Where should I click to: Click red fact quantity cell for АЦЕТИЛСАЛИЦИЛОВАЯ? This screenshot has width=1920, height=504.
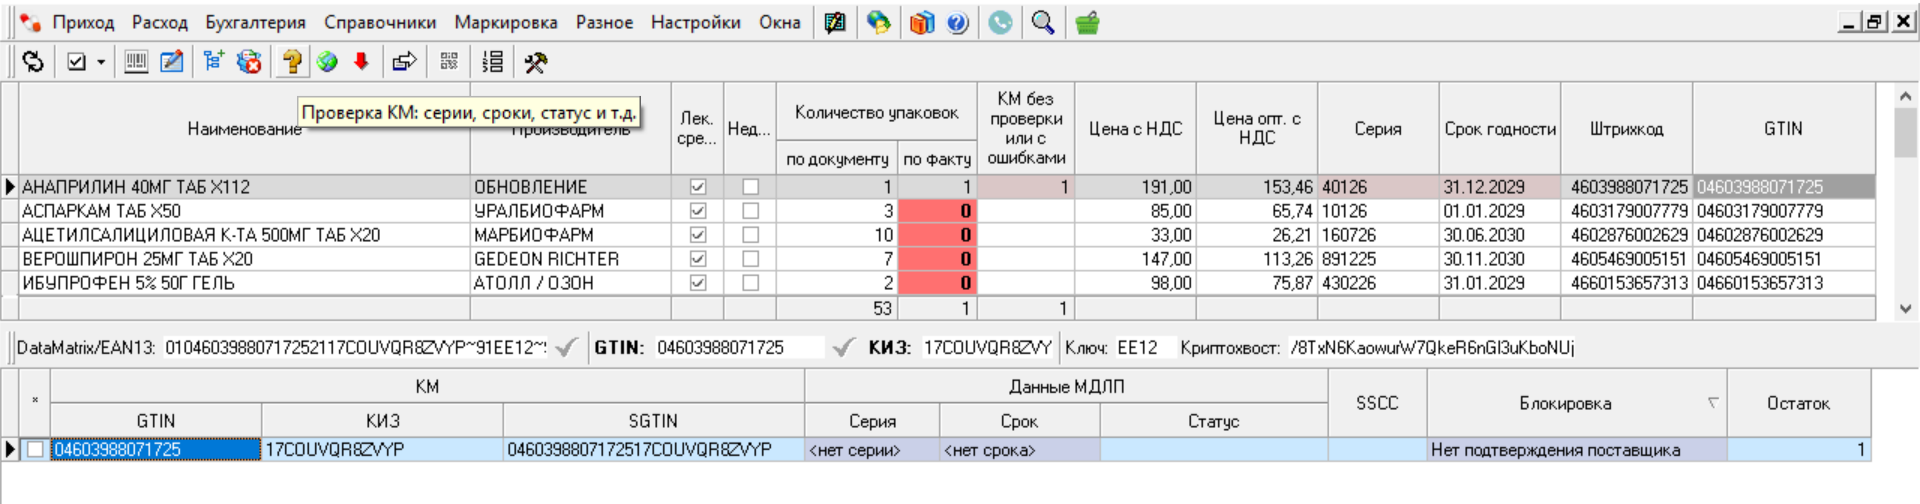coord(937,235)
